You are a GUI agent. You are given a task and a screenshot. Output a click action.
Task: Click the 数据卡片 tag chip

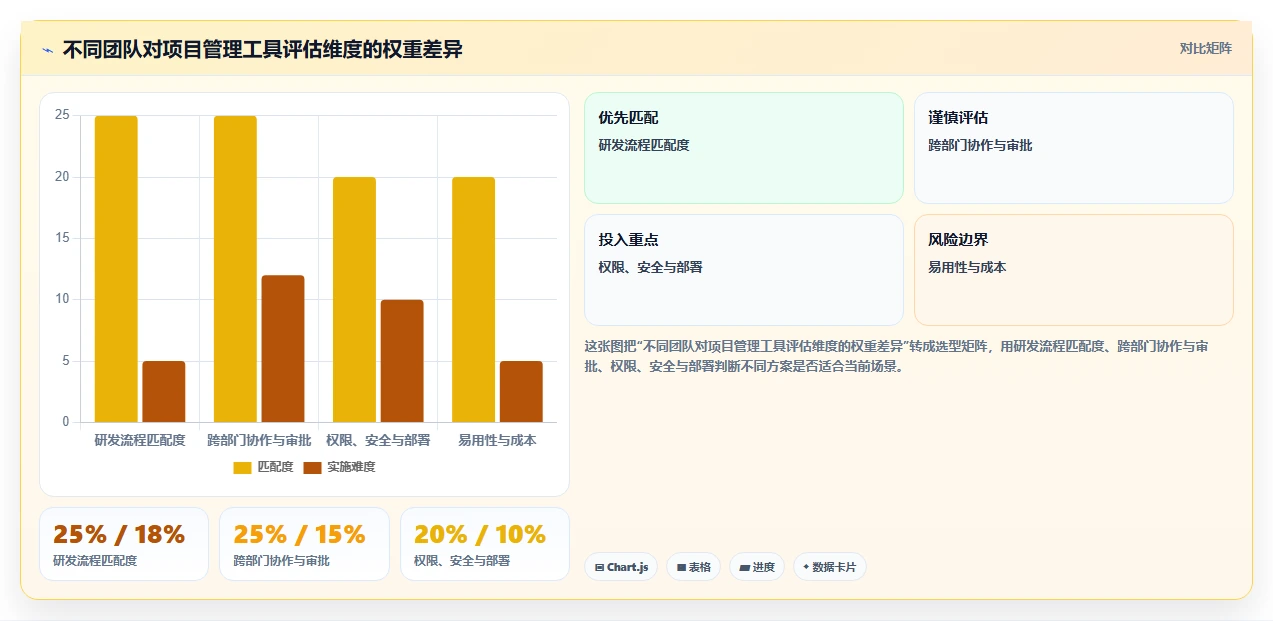coord(830,567)
